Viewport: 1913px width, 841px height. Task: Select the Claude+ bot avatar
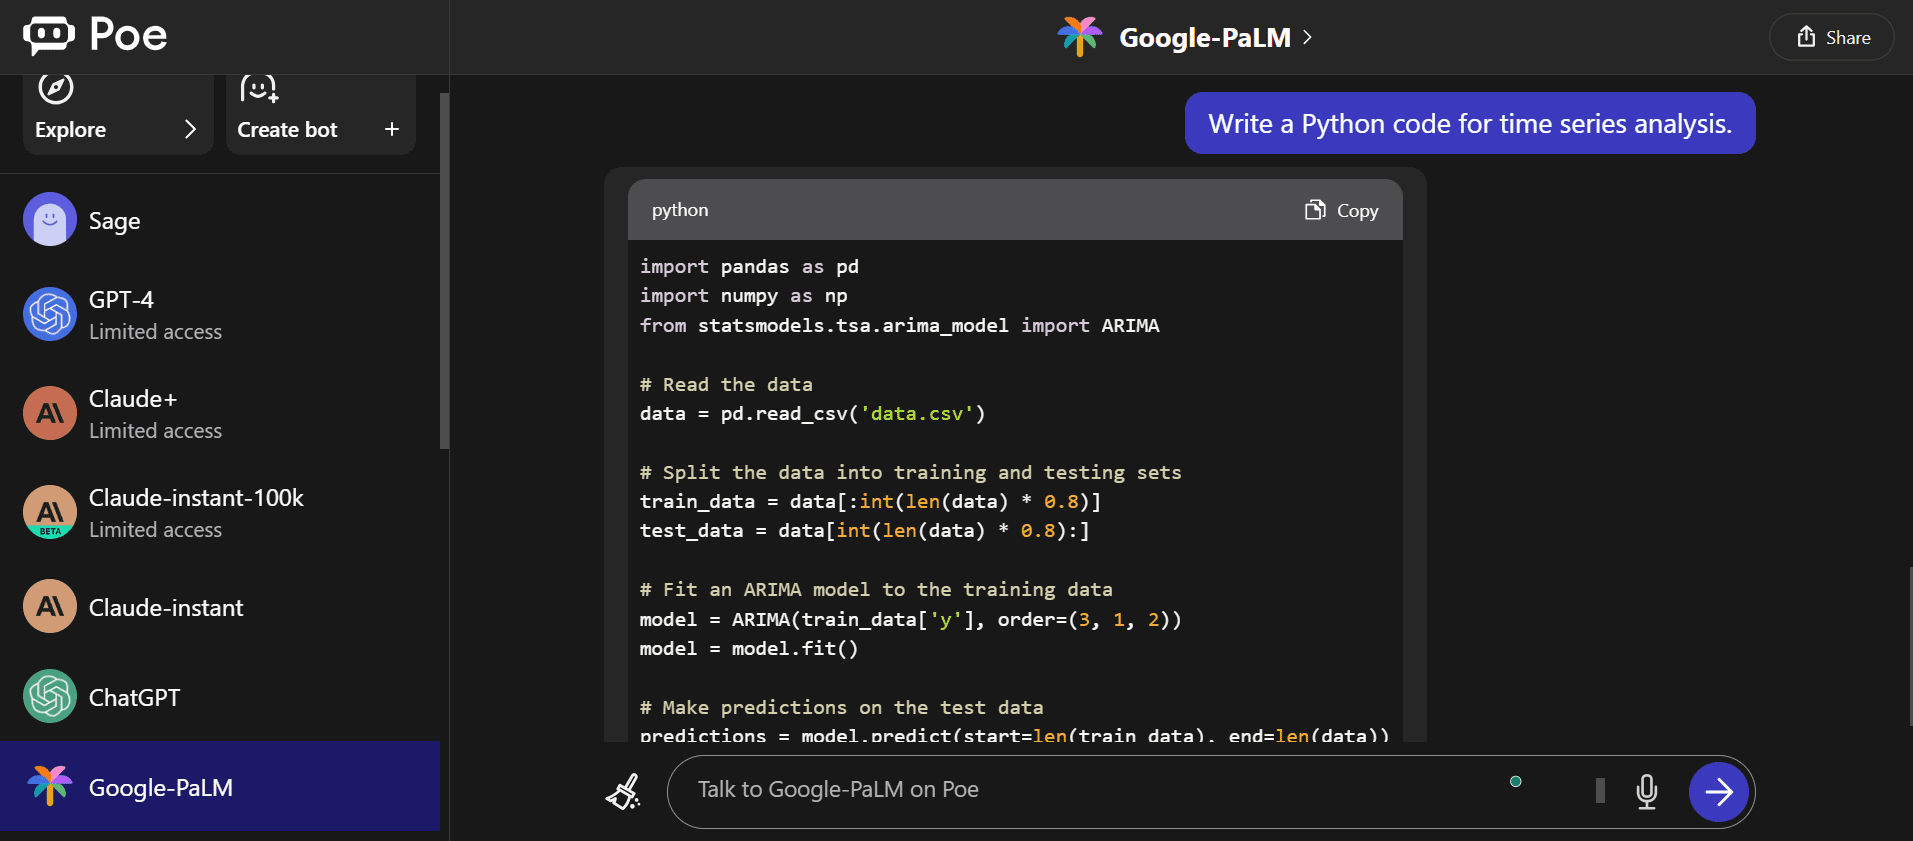click(50, 413)
